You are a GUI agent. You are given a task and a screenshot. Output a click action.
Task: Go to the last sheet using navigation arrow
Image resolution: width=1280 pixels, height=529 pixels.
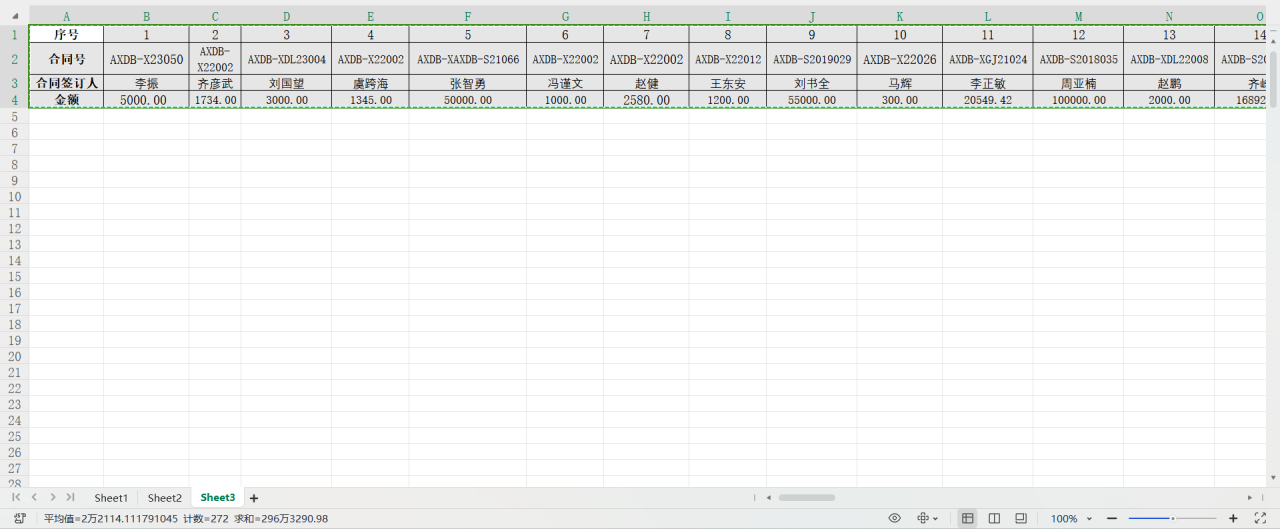pos(70,497)
